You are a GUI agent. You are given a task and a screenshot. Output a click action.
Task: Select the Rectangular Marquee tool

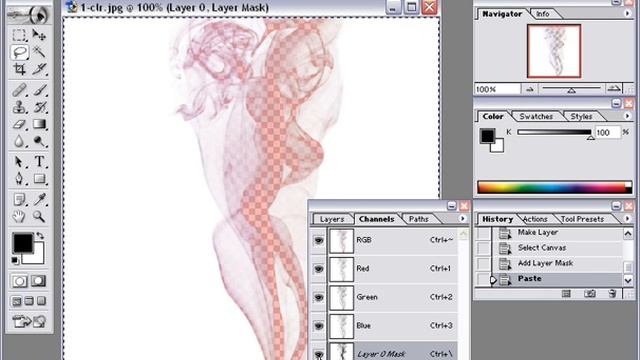(x=19, y=35)
